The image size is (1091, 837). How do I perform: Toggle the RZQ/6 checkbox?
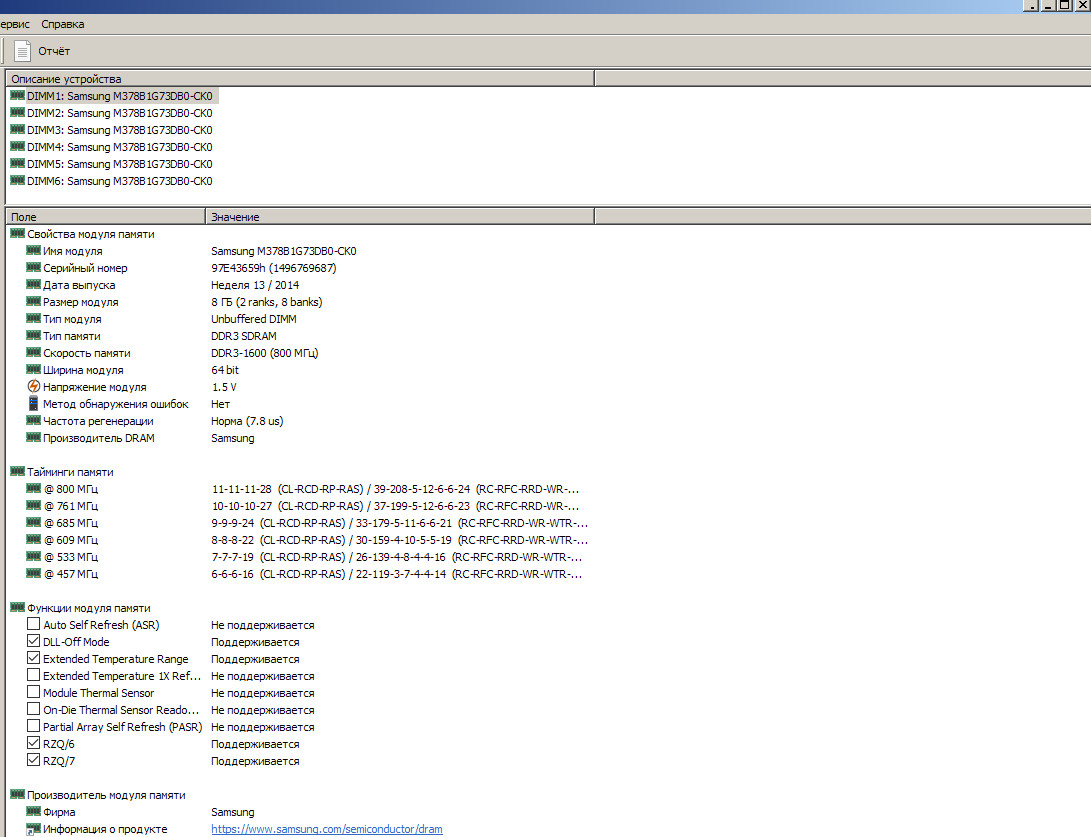33,743
